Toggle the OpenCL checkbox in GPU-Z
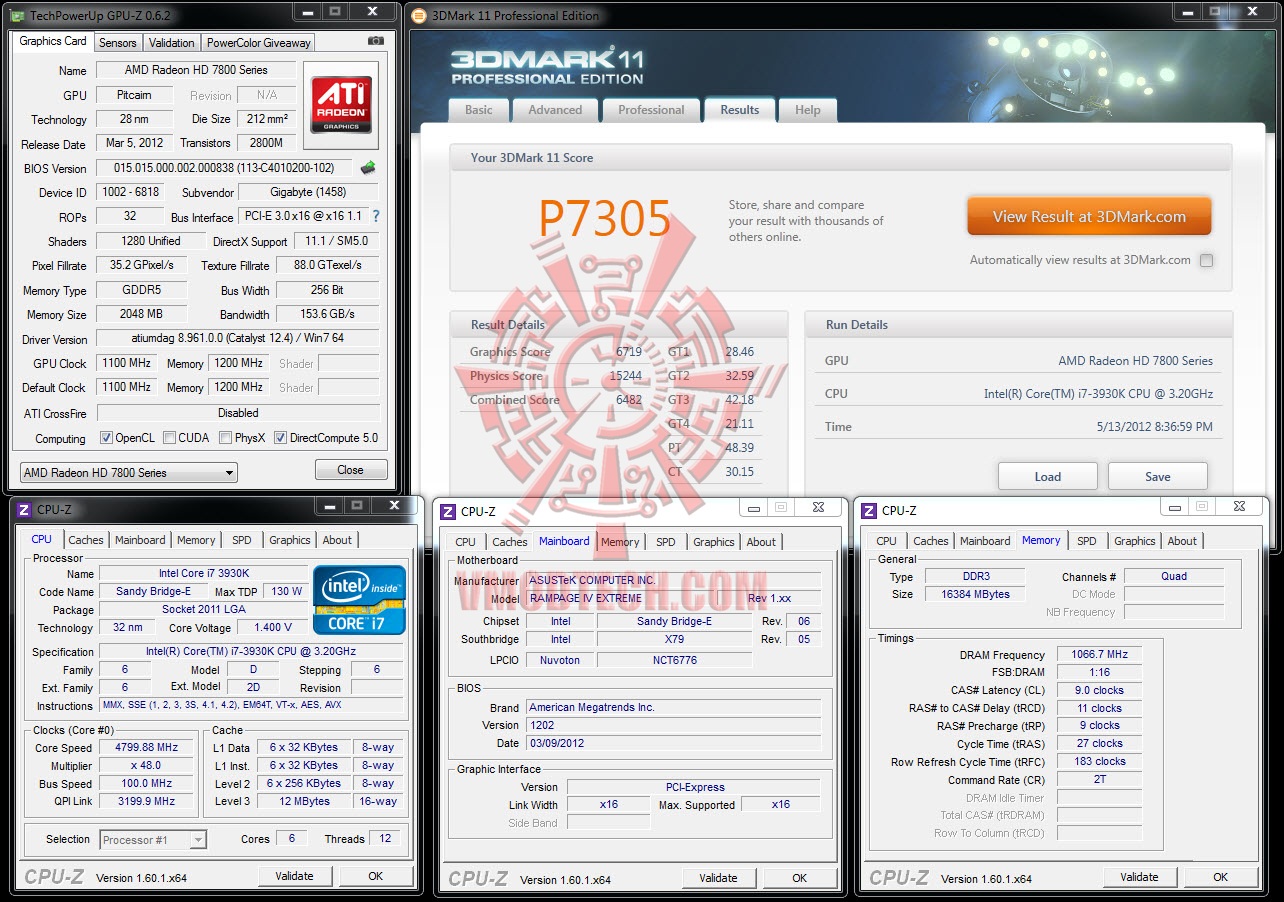1284x902 pixels. [x=106, y=438]
